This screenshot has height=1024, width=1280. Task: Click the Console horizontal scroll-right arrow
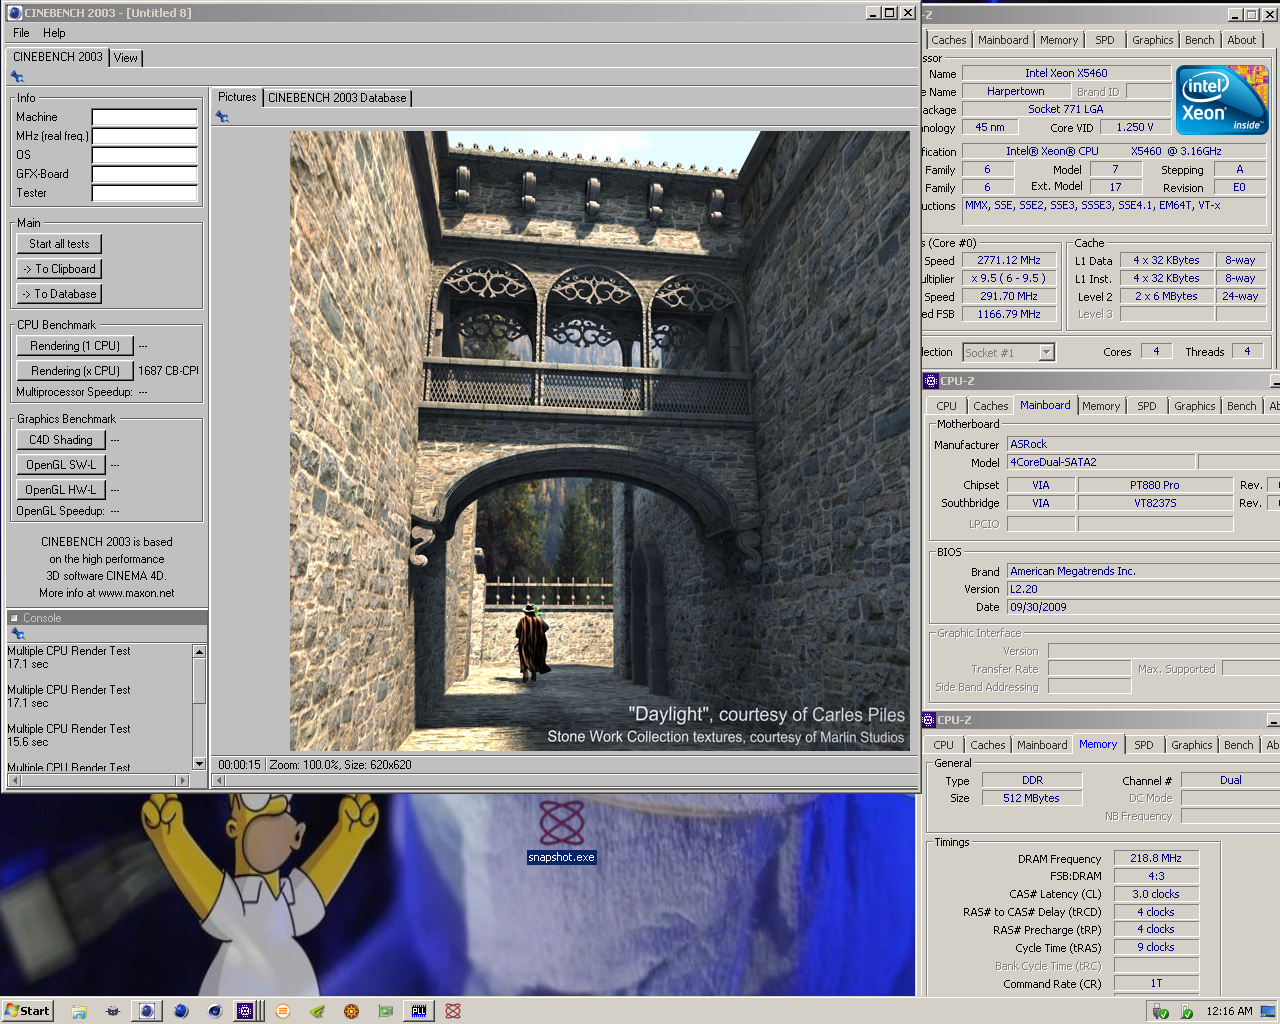[x=182, y=780]
